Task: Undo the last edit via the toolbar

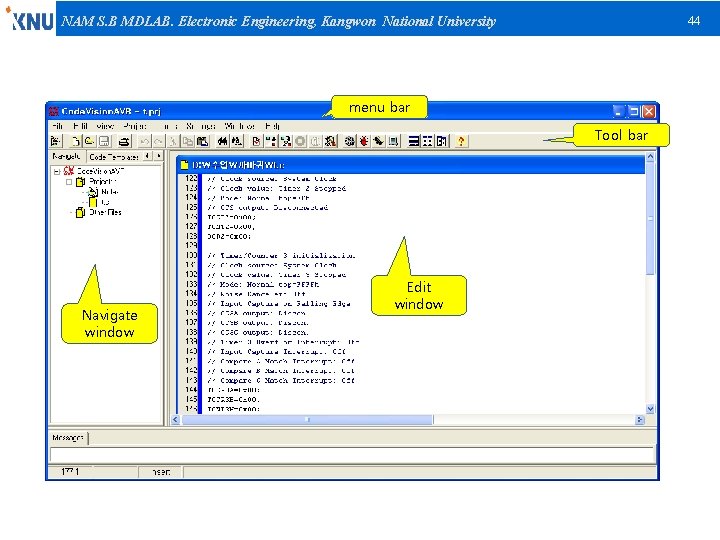Action: [x=145, y=141]
